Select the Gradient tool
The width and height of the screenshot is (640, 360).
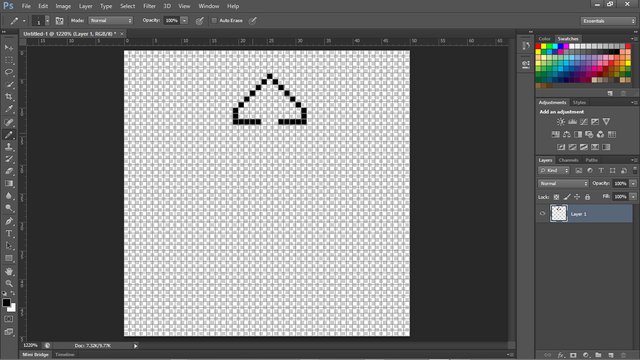point(9,183)
